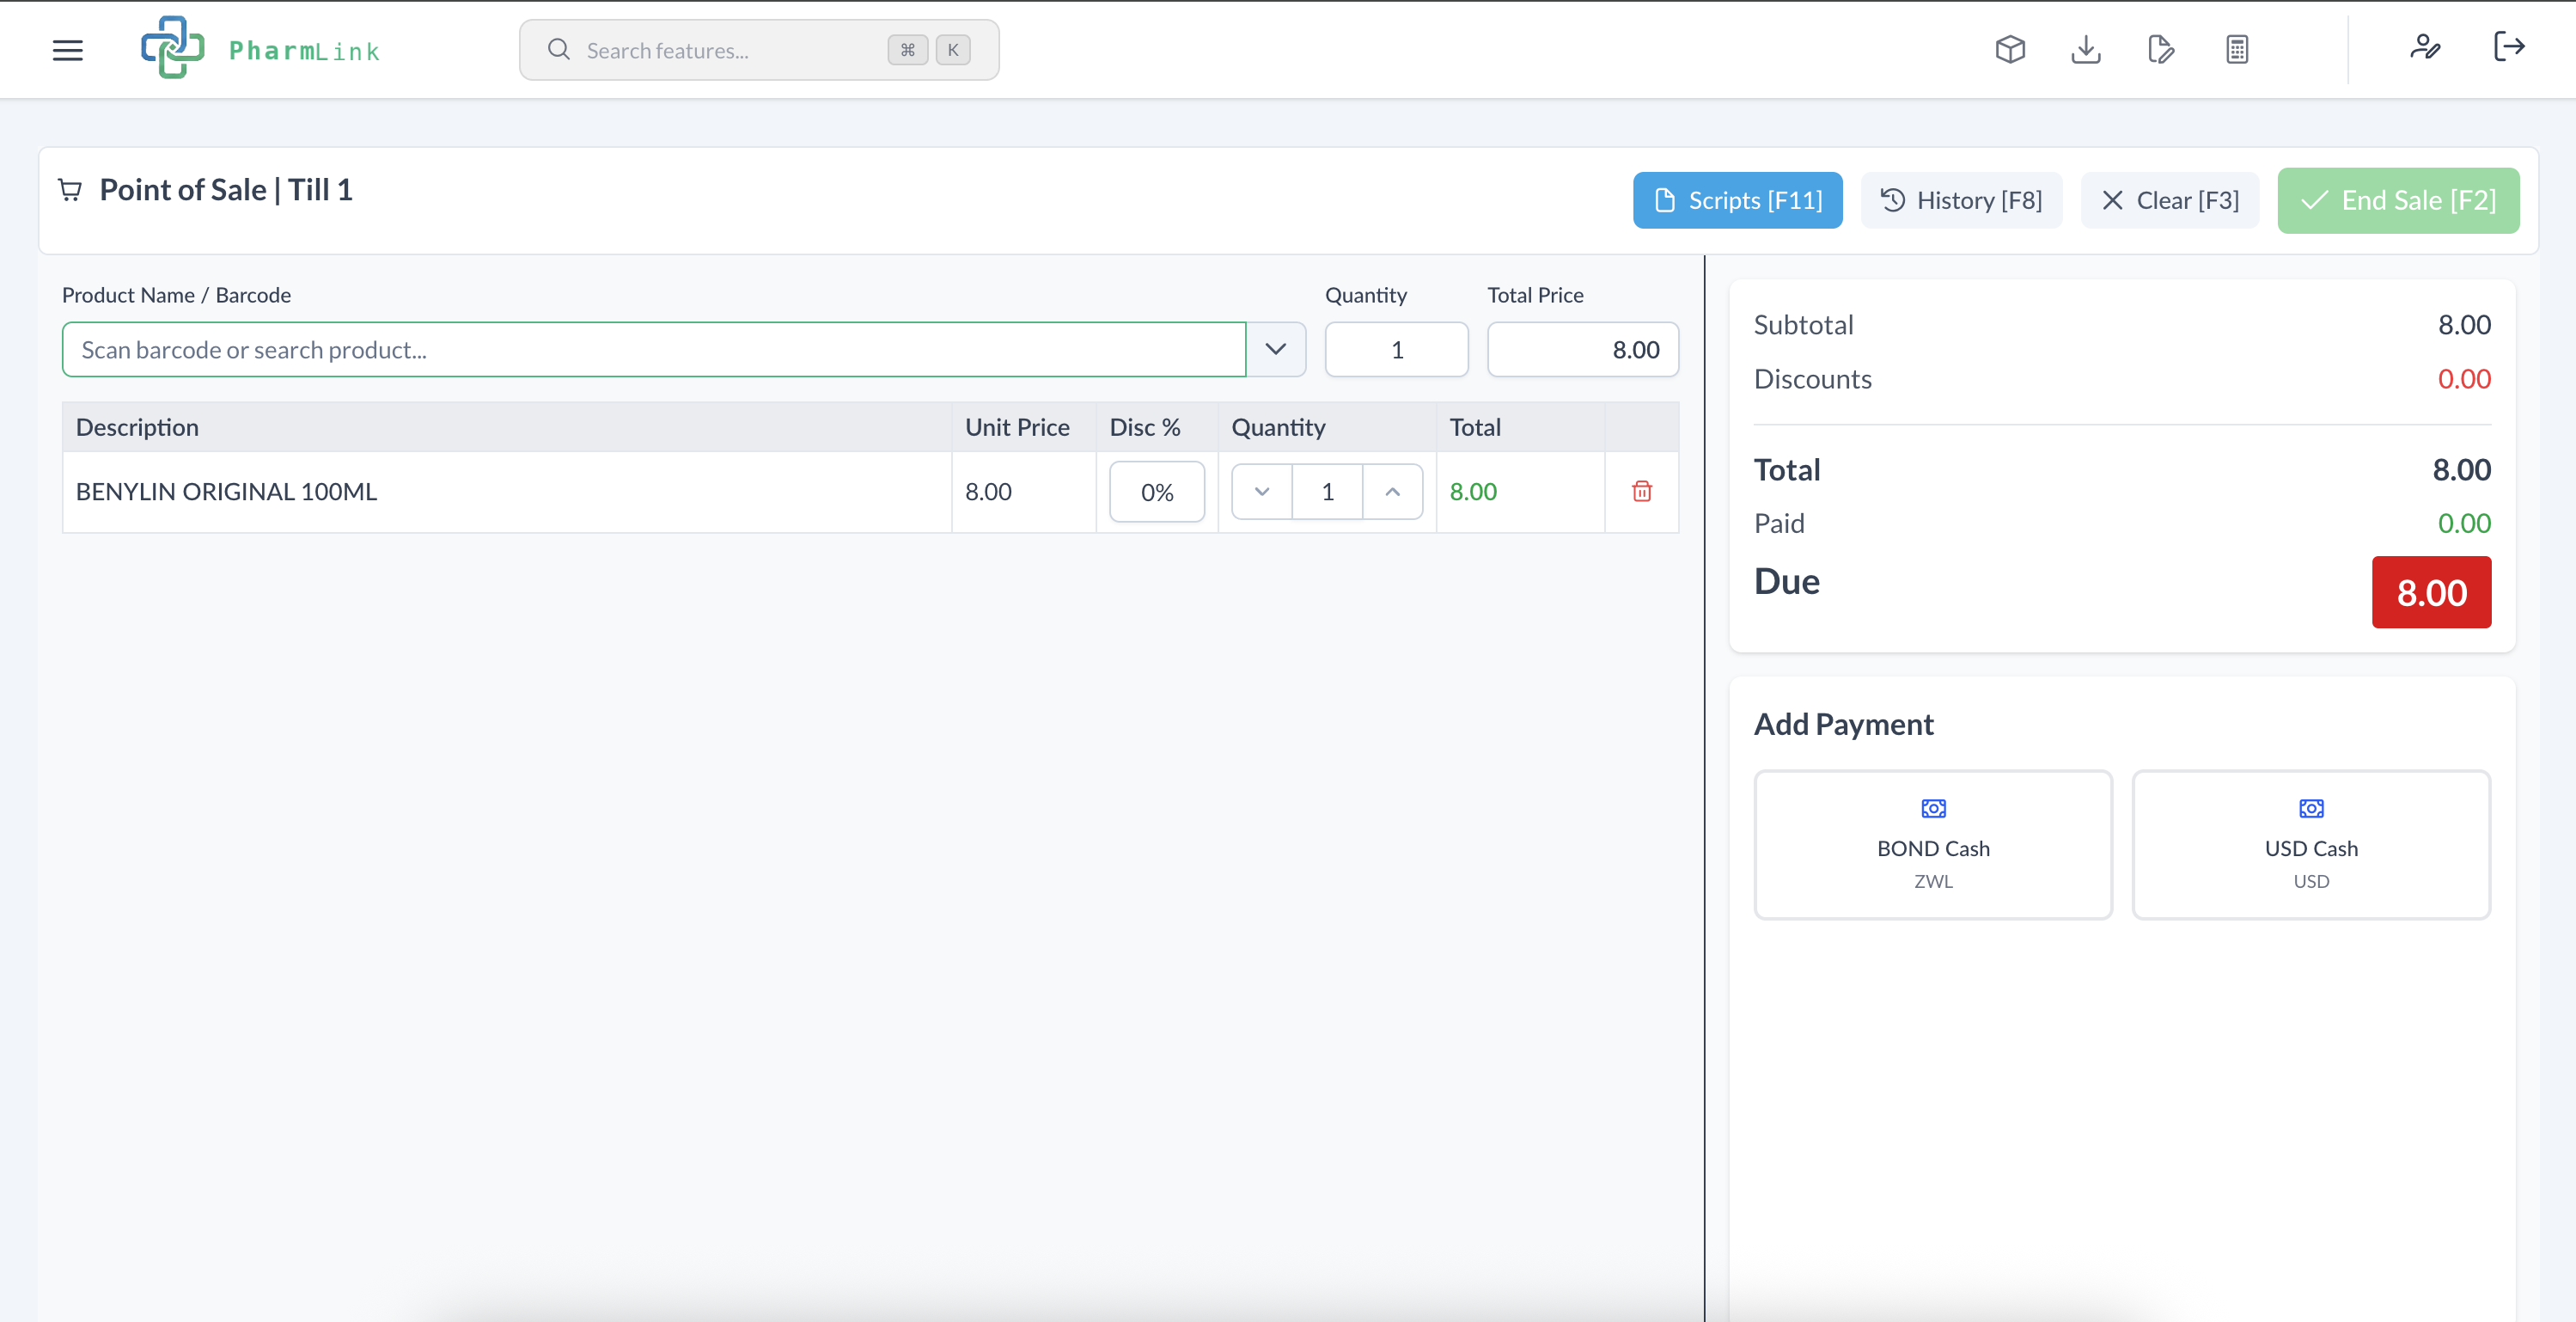Click the logout icon at top right
2576x1322 pixels.
pyautogui.click(x=2510, y=49)
